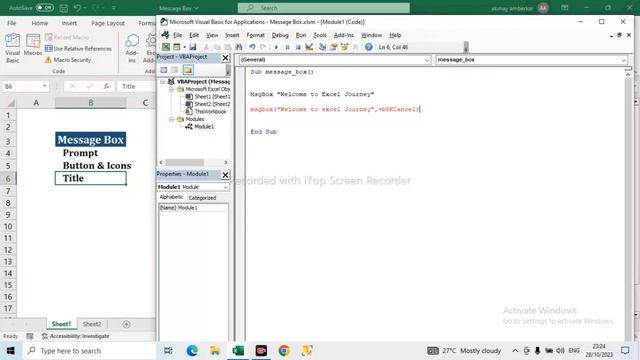Select ThisWorkbook in project tree

point(206,111)
